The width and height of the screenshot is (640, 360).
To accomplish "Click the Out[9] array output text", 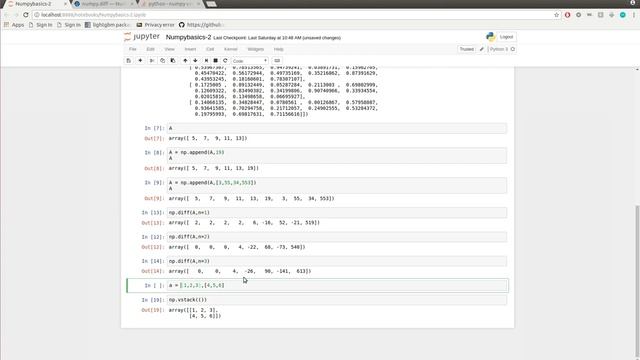I will coord(251,198).
